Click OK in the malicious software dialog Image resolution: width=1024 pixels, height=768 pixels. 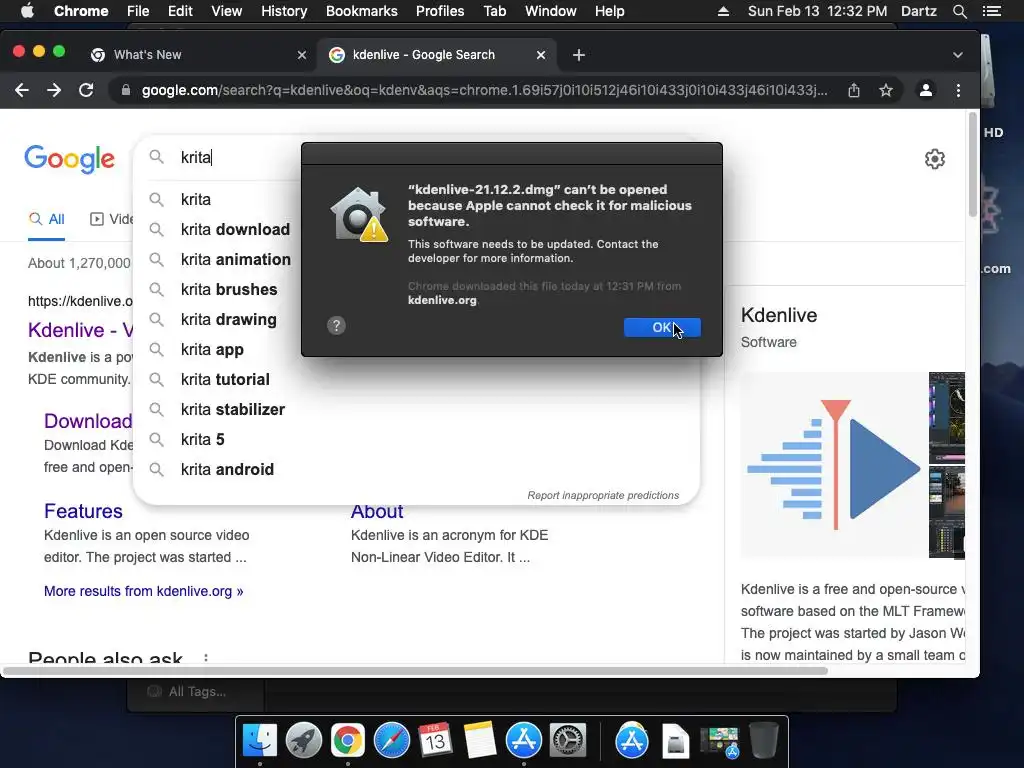tap(662, 327)
